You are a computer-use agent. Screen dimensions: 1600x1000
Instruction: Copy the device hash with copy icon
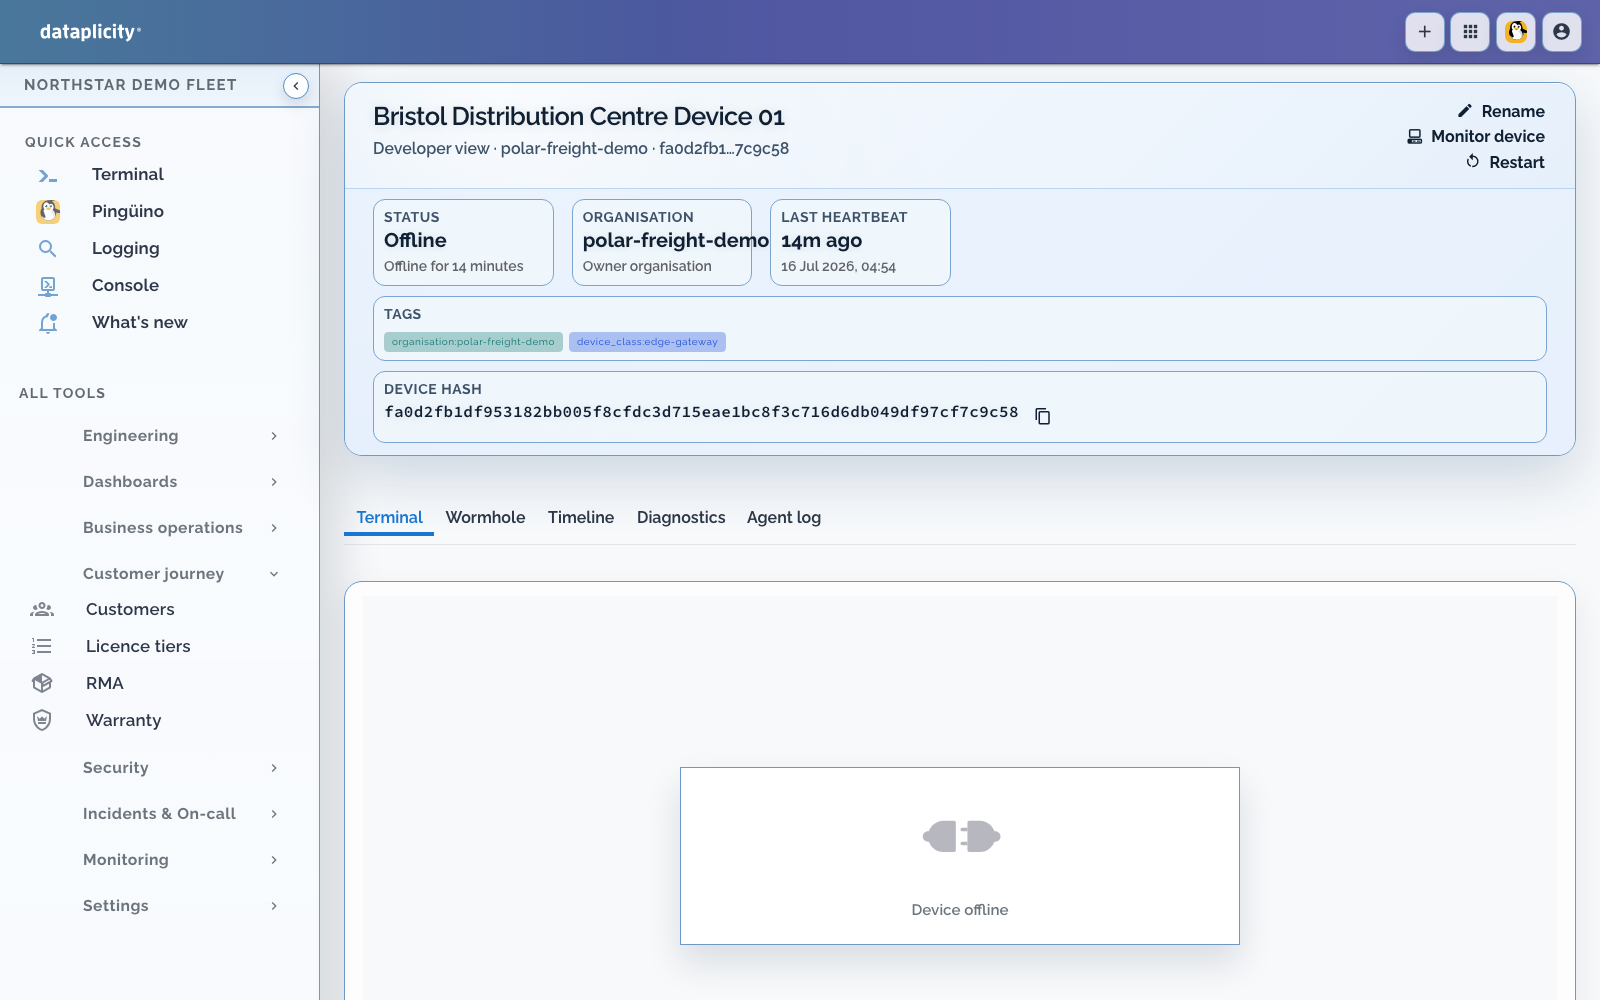1043,416
